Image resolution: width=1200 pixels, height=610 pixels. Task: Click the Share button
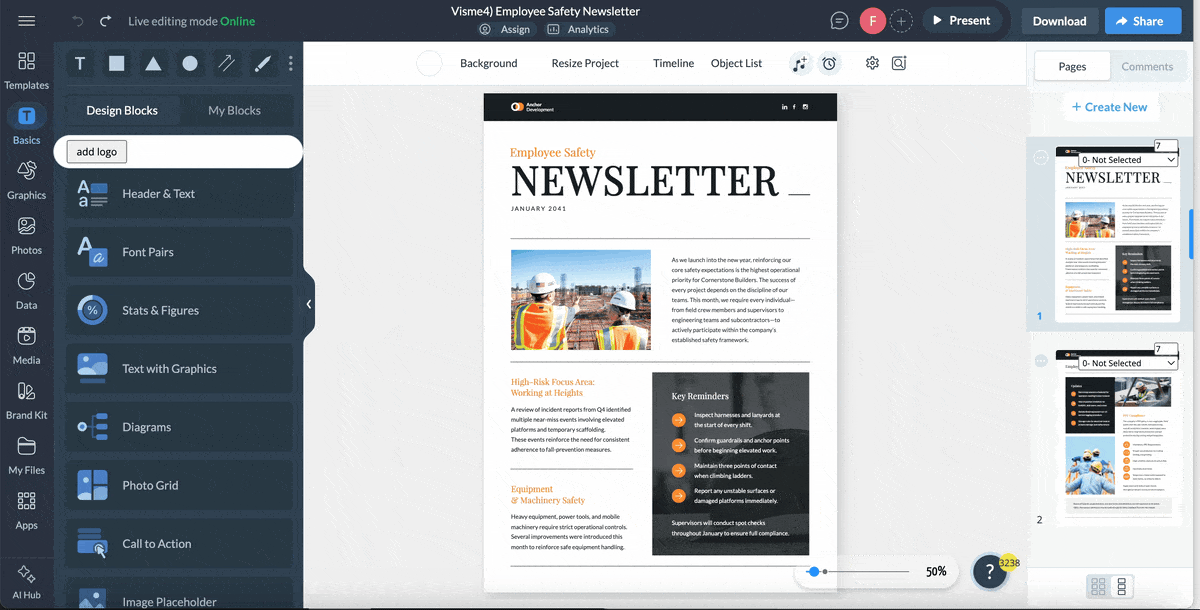[x=1142, y=20]
